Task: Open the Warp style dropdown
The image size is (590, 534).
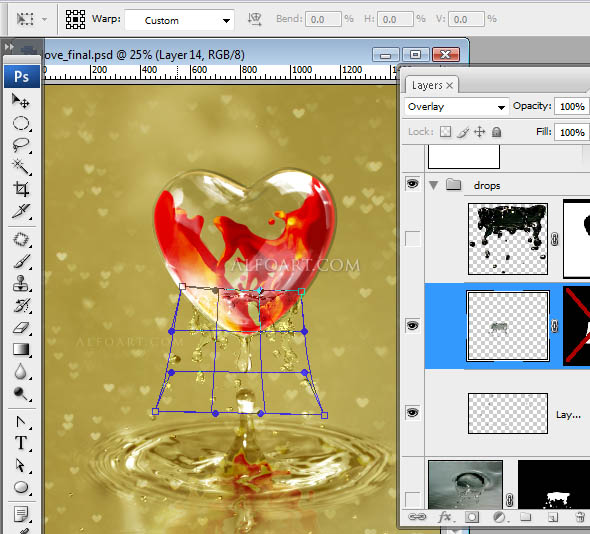Action: pyautogui.click(x=179, y=20)
